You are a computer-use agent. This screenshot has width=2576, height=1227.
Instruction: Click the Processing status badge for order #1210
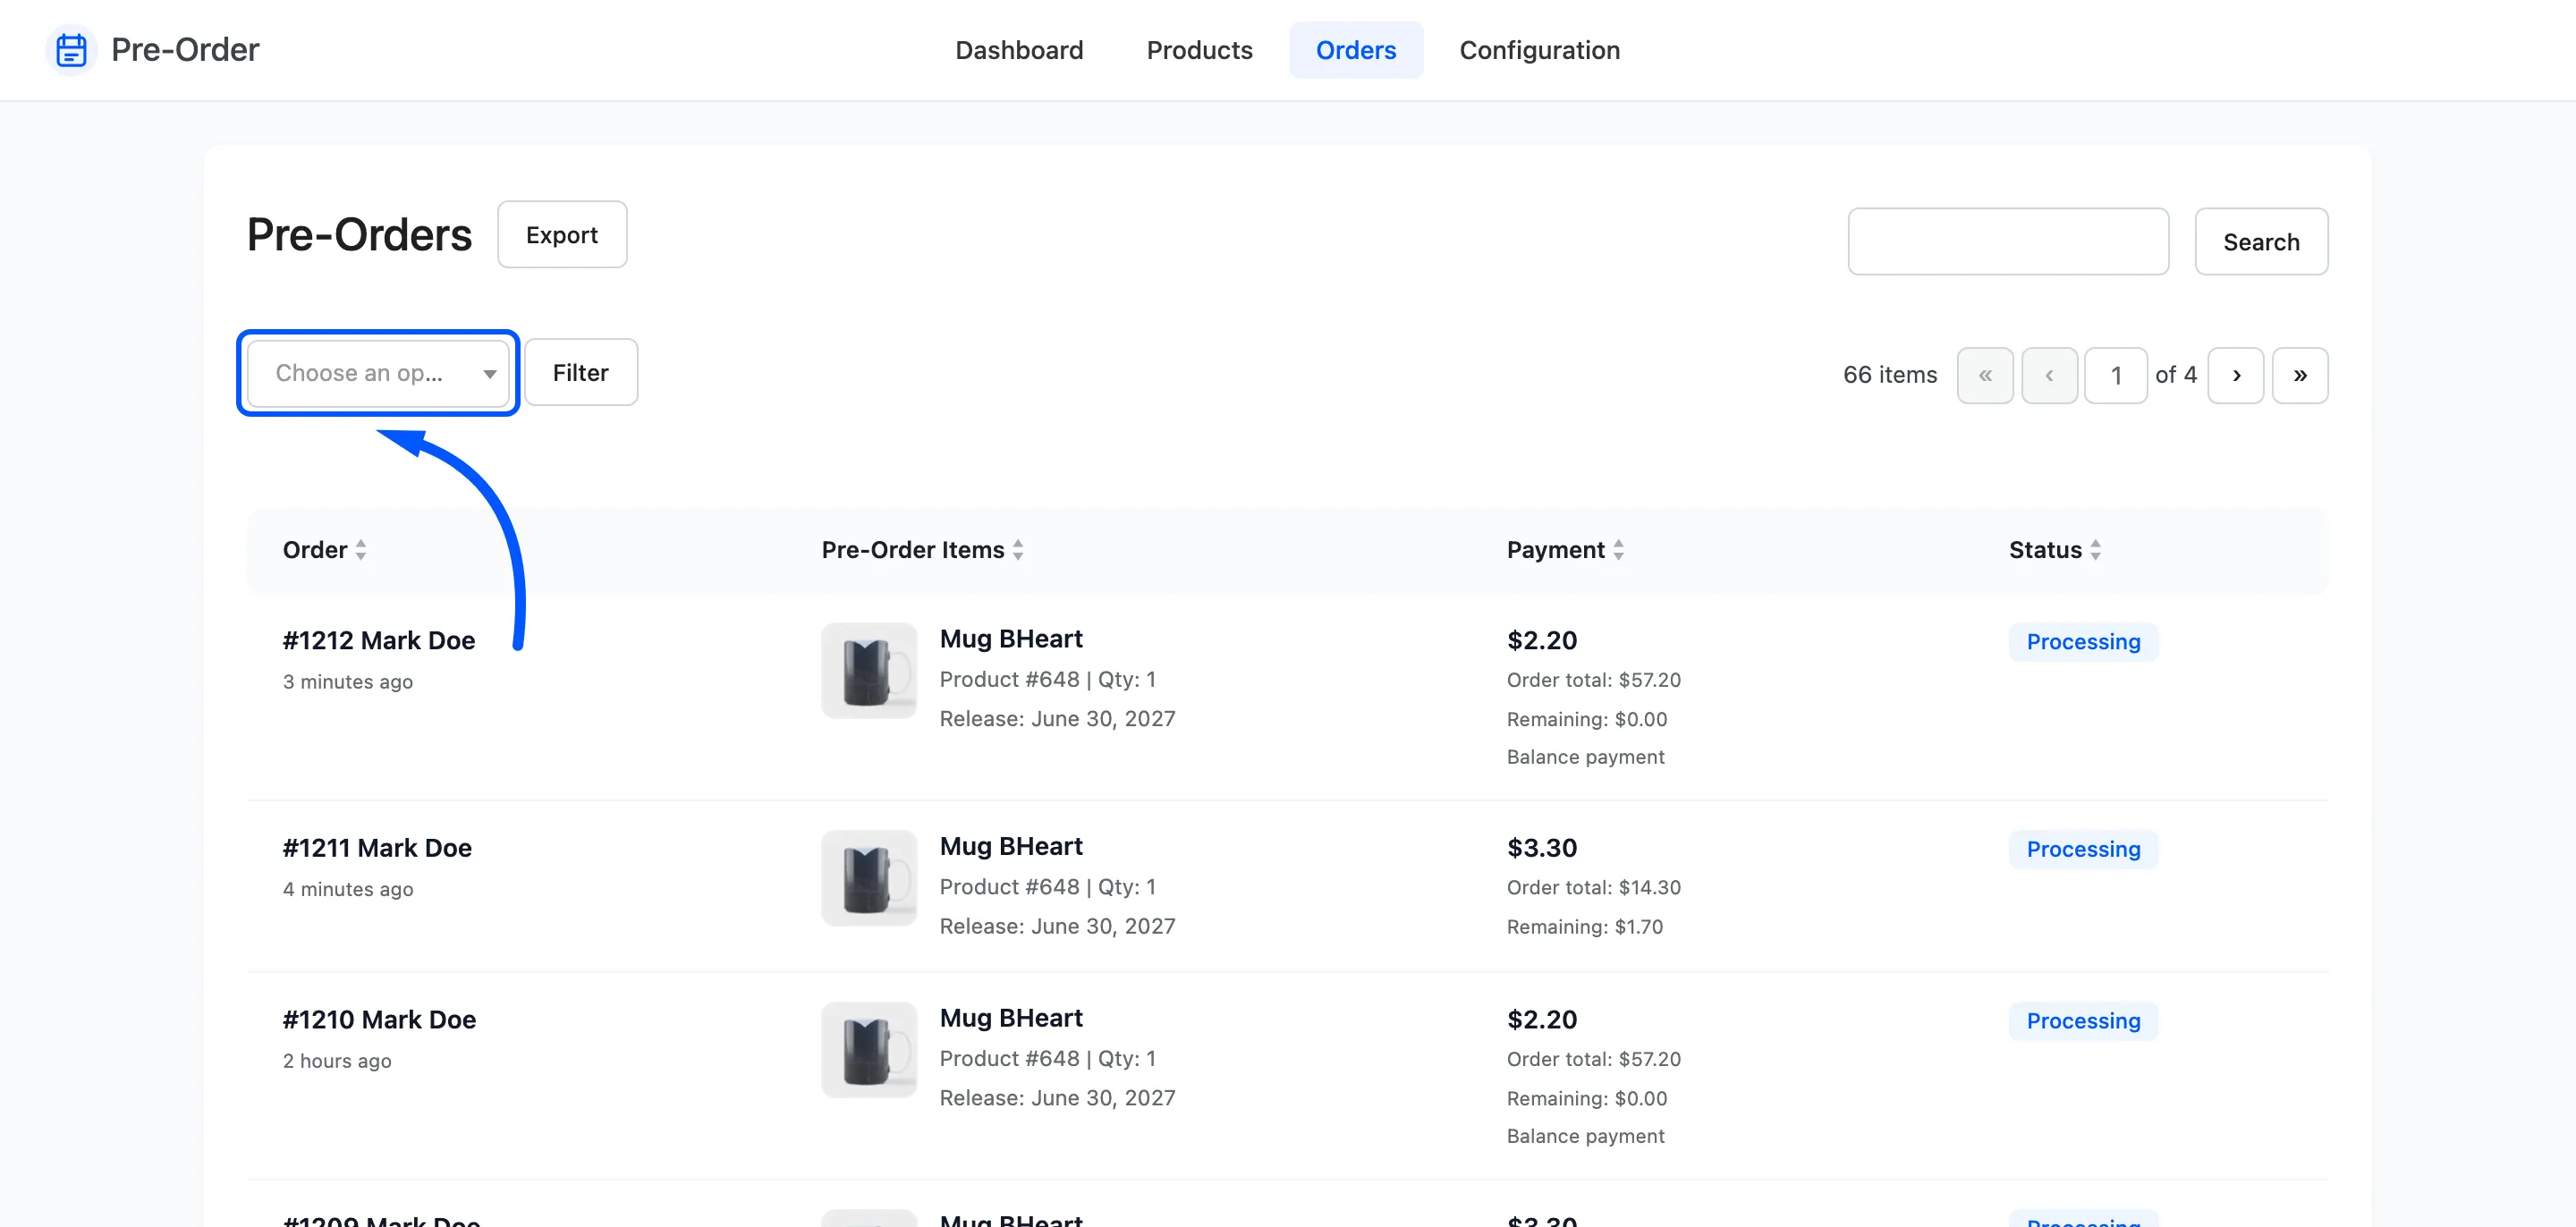[x=2083, y=1021]
